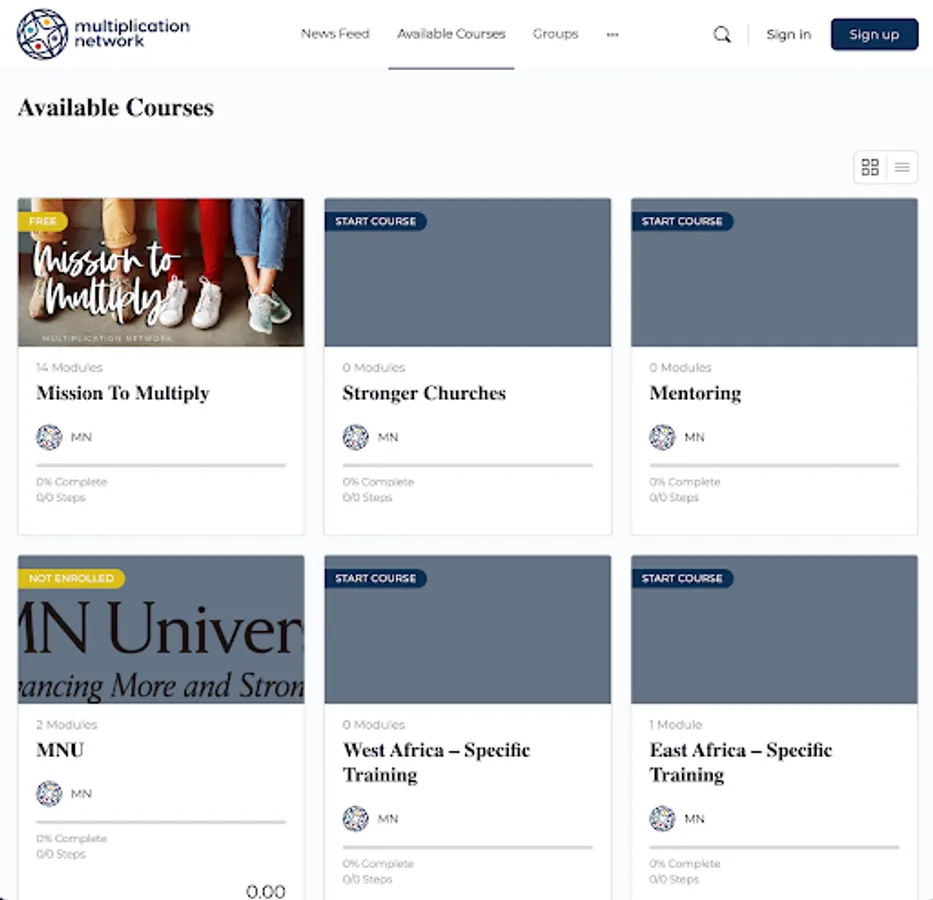Click the Sign in link
Image resolution: width=933 pixels, height=900 pixels.
(788, 35)
